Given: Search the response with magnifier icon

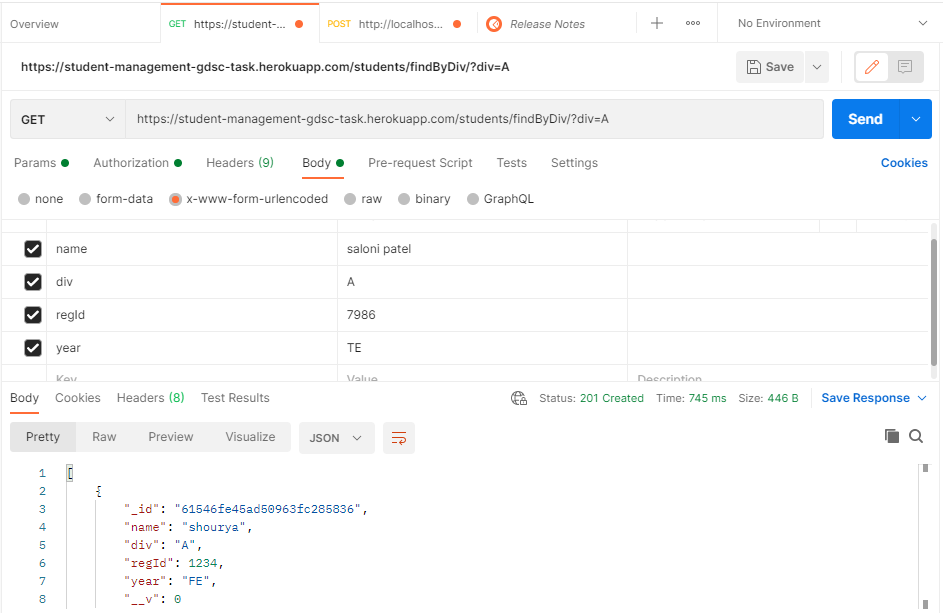Looking at the screenshot, I should click(x=916, y=436).
